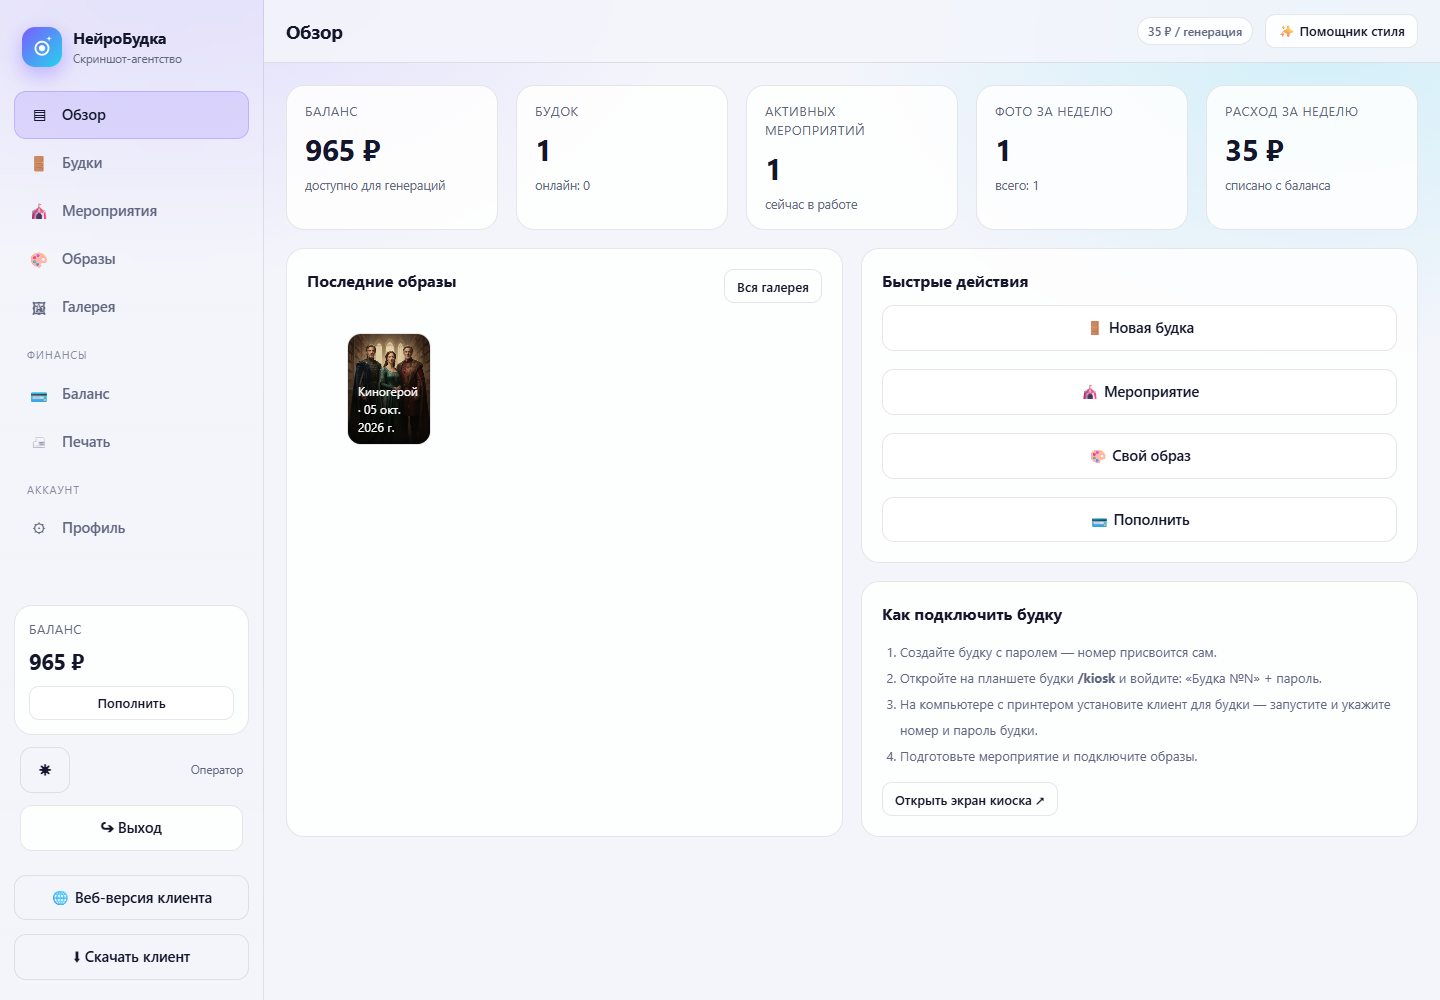Click Открыть экран киоска link
1440x1000 pixels.
[969, 800]
